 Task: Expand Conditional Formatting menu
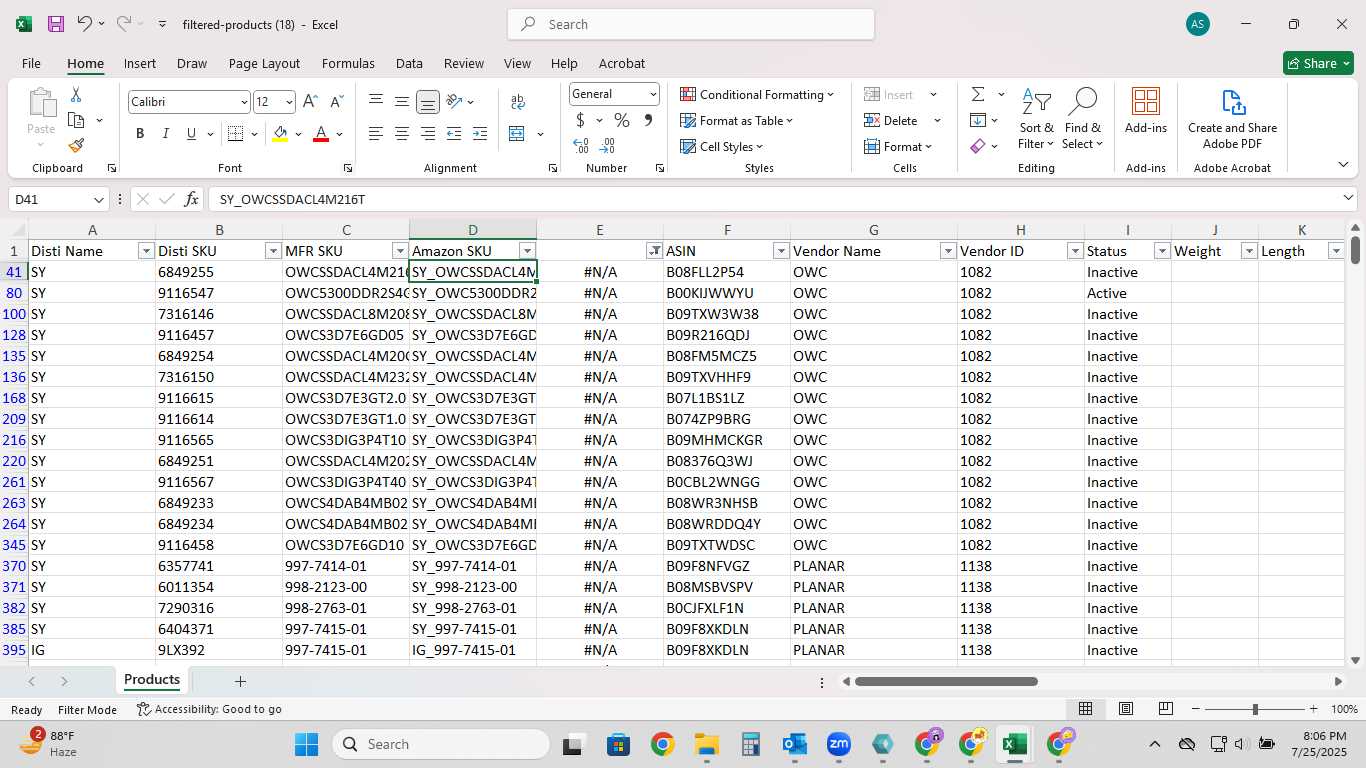[757, 94]
